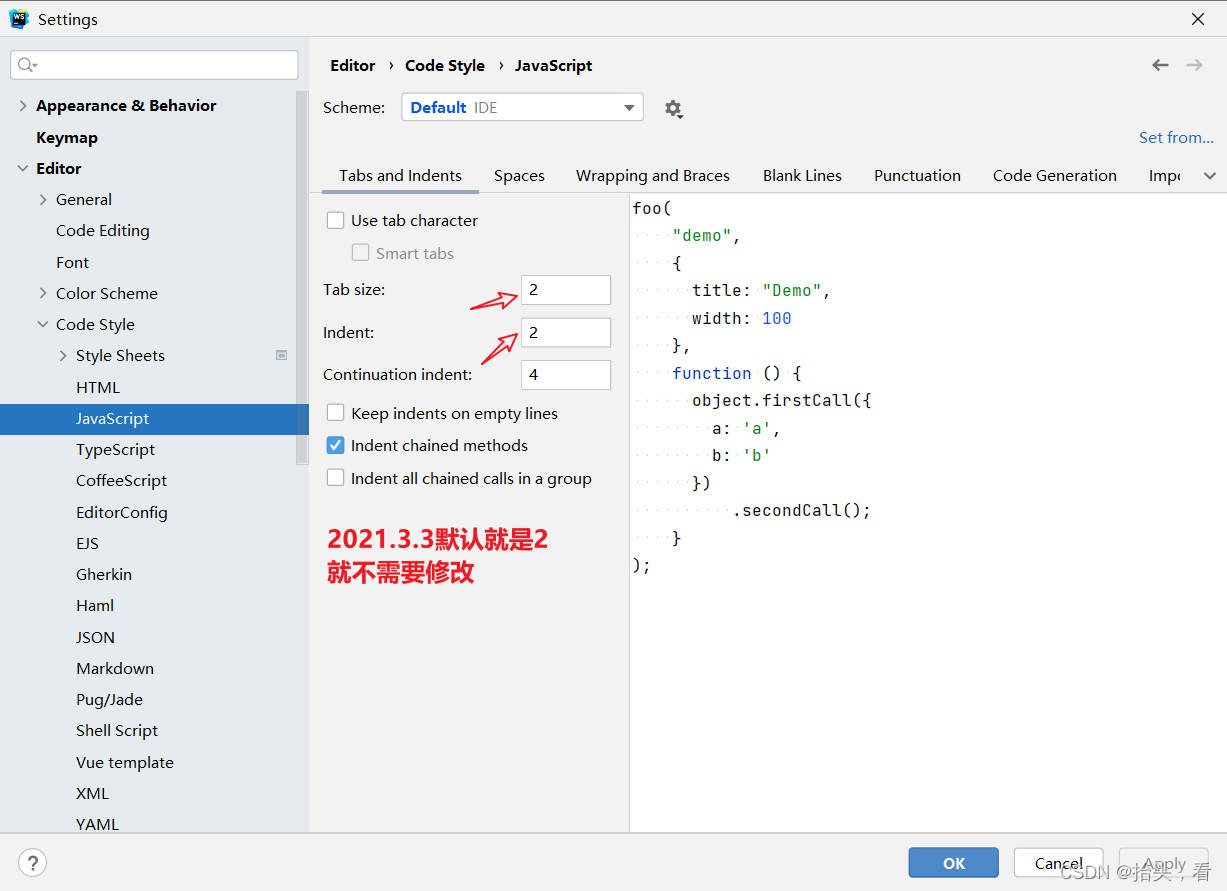Switch to Wrapping and Braces tab

point(653,175)
